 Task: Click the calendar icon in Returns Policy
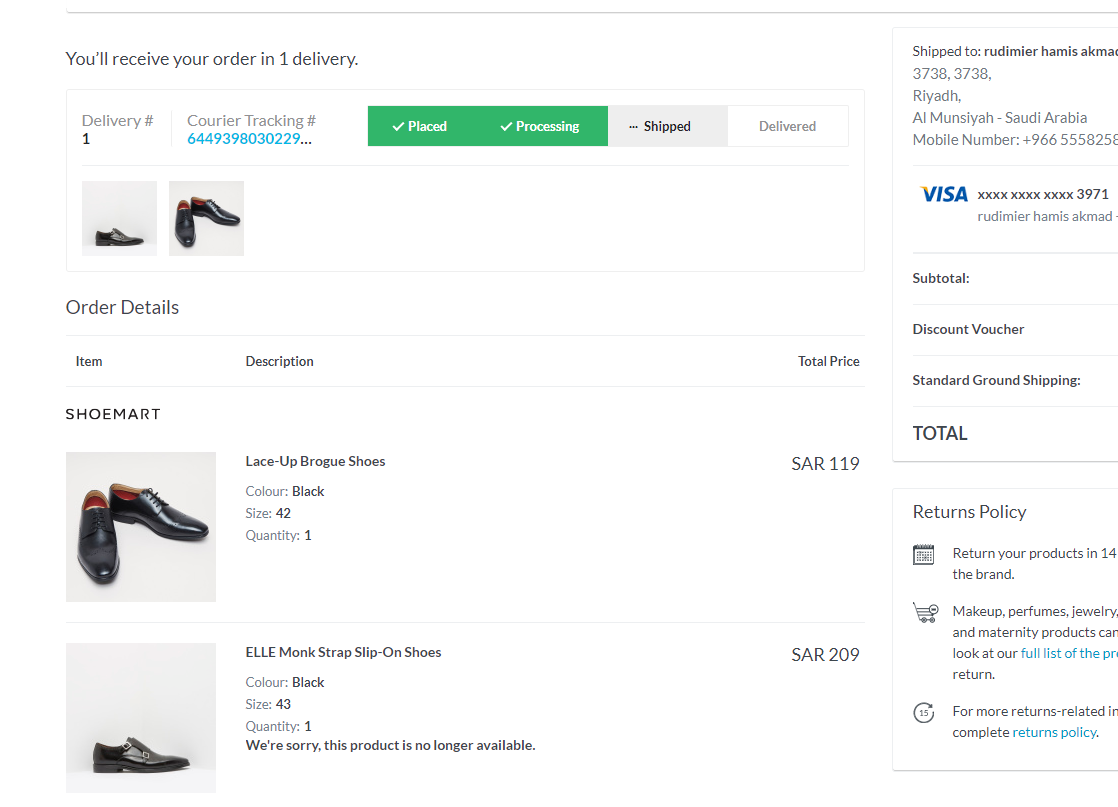click(924, 555)
